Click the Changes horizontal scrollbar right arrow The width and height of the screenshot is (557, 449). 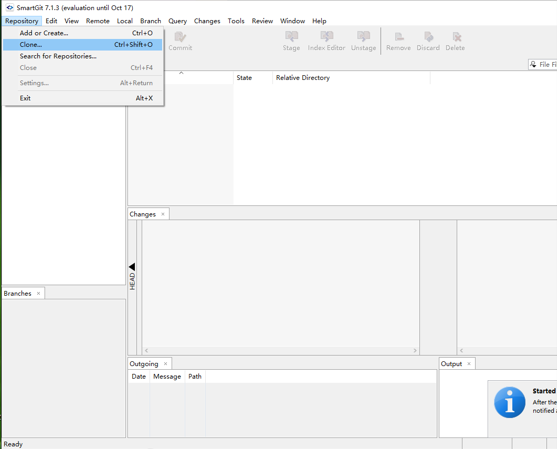click(415, 351)
